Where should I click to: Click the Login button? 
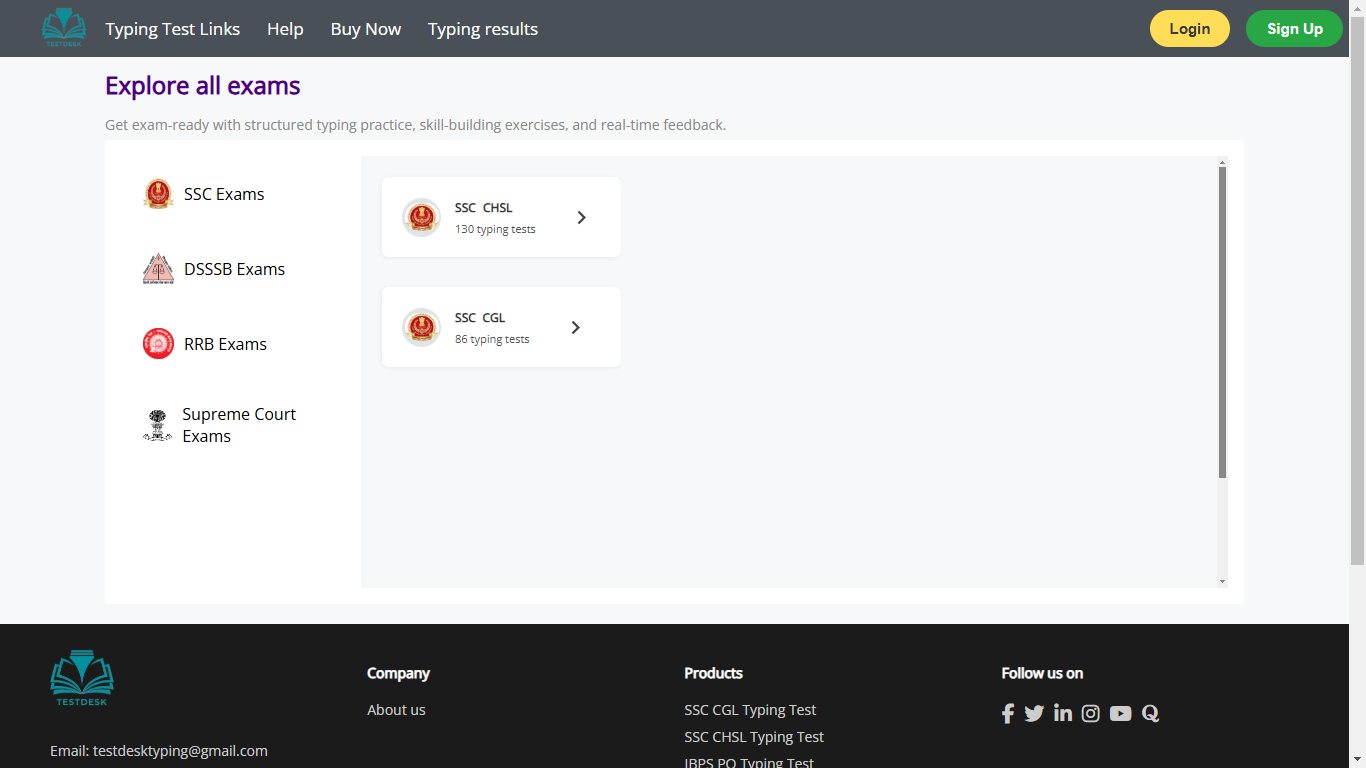1189,28
